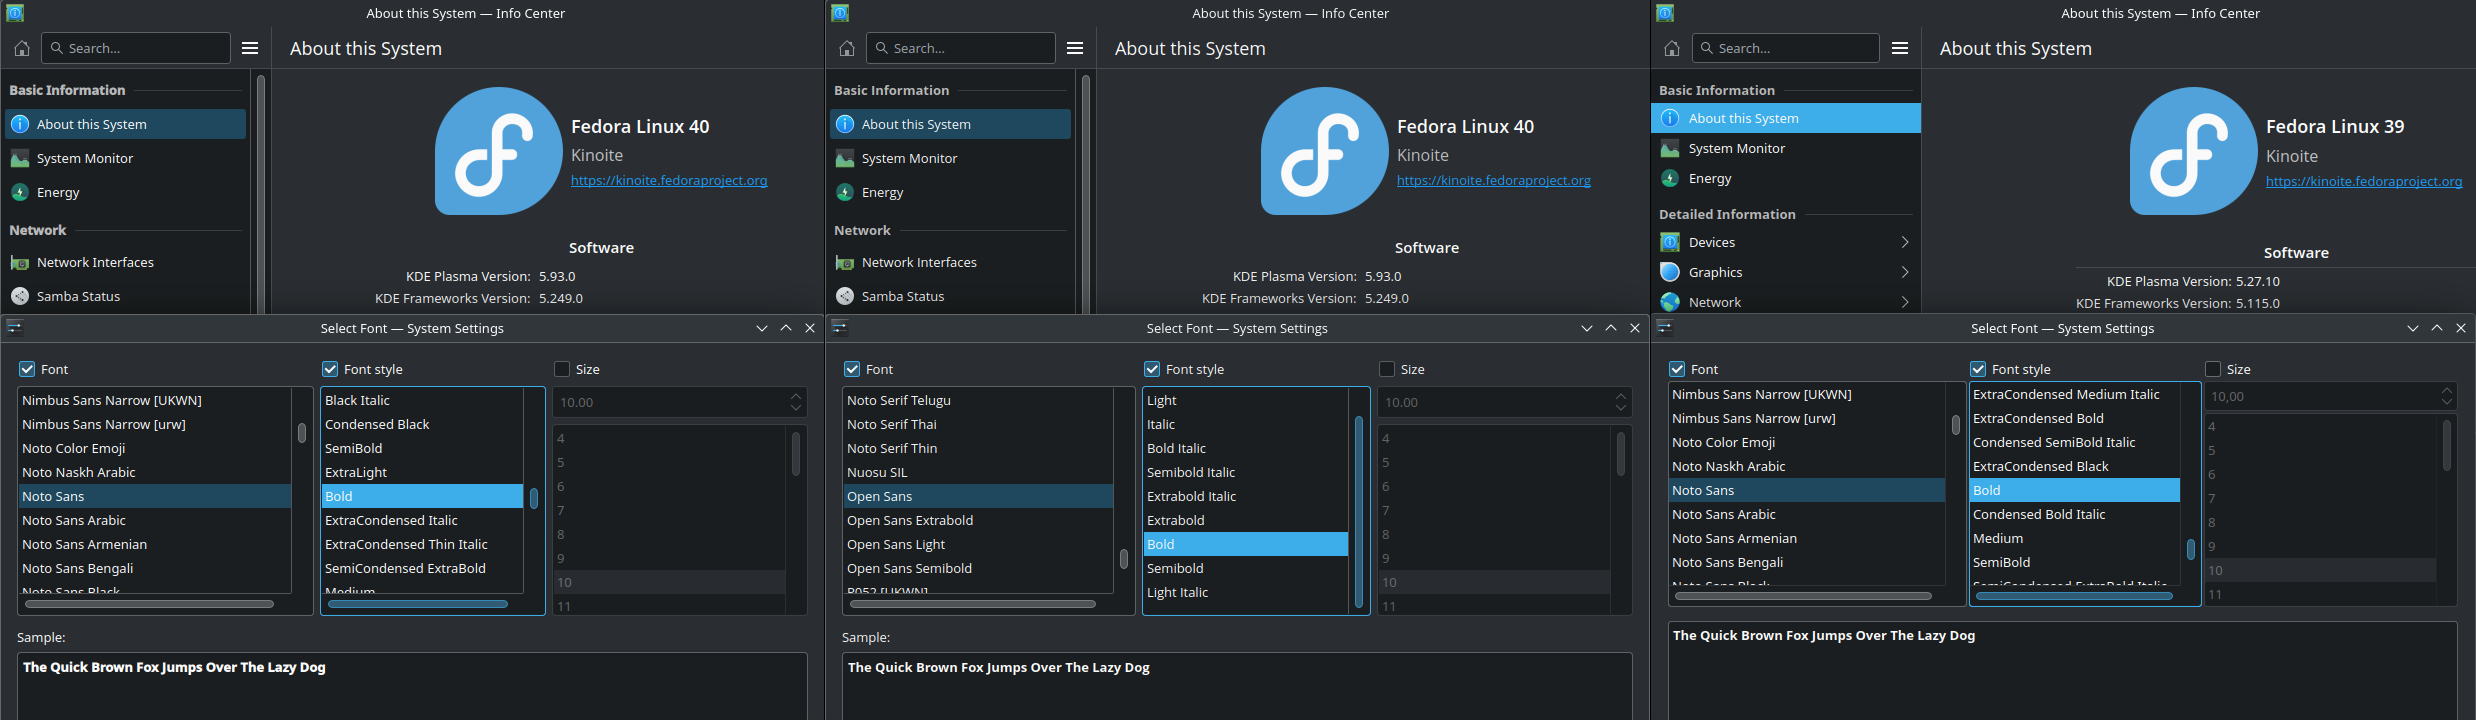Click home icon in leftmost Info Center window
This screenshot has height=720, width=2476.
tap(22, 48)
